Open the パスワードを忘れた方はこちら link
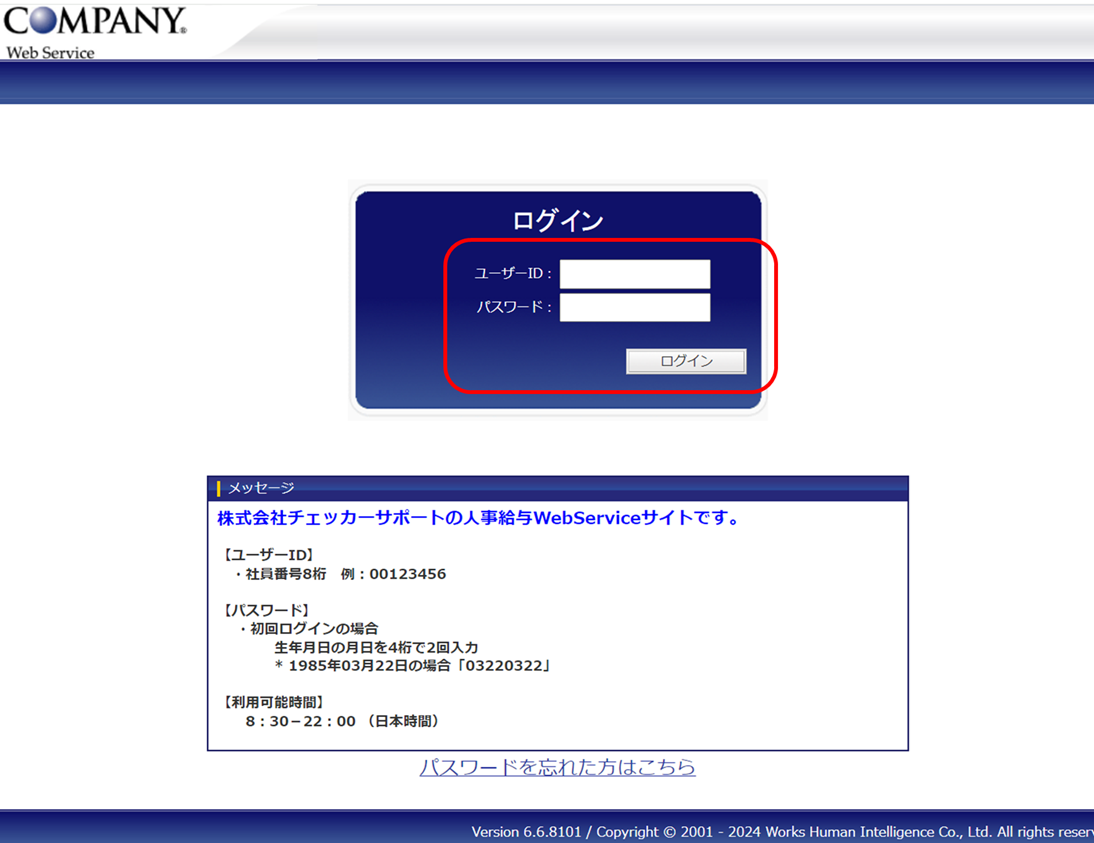 click(x=557, y=767)
